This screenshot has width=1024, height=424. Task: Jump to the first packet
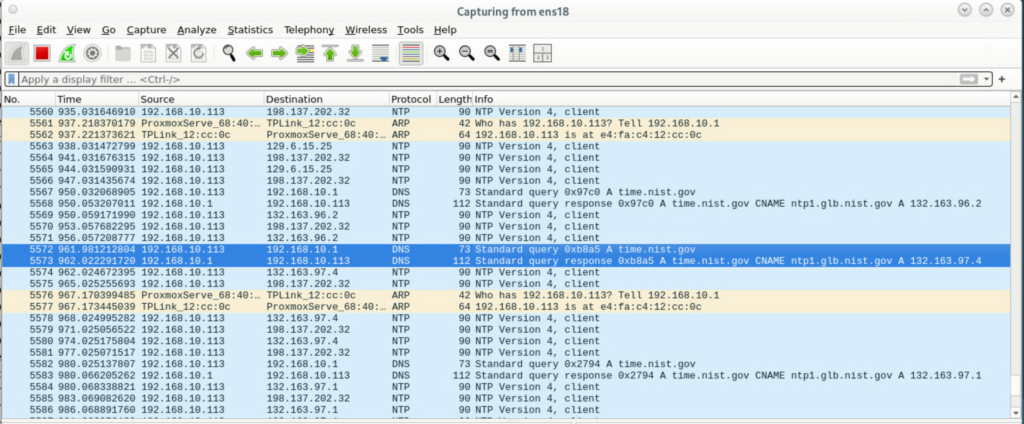329,53
